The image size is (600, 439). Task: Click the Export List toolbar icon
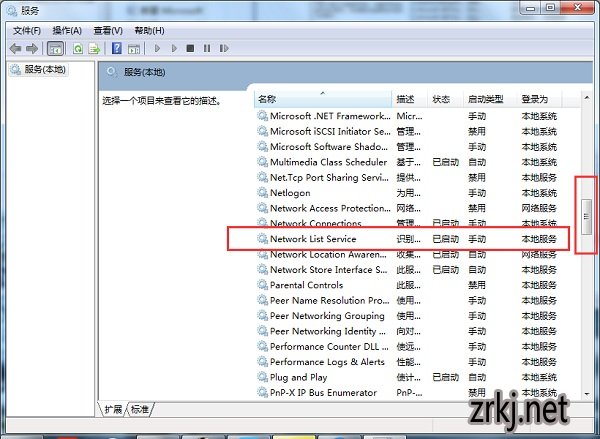[94, 49]
